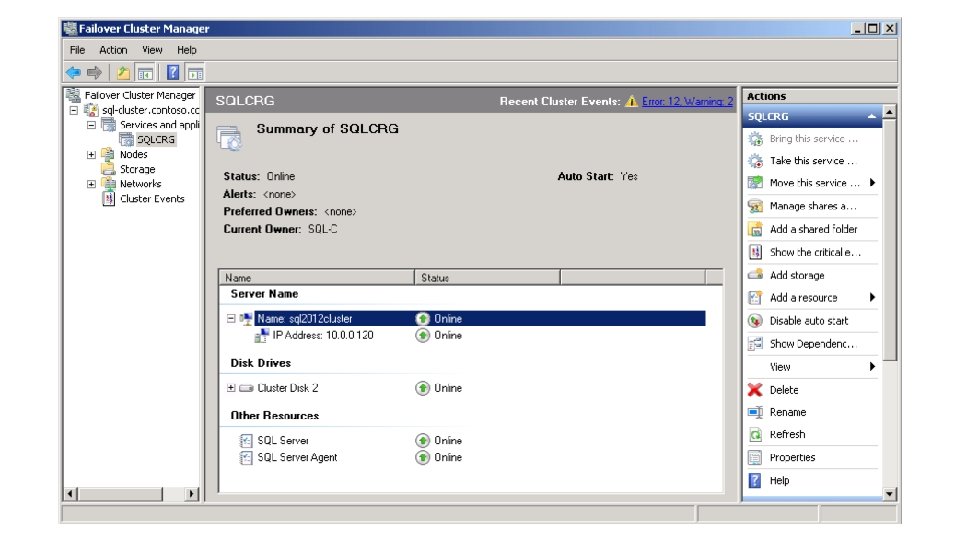Sort by the Name column header
The height and width of the screenshot is (540, 960).
point(317,277)
